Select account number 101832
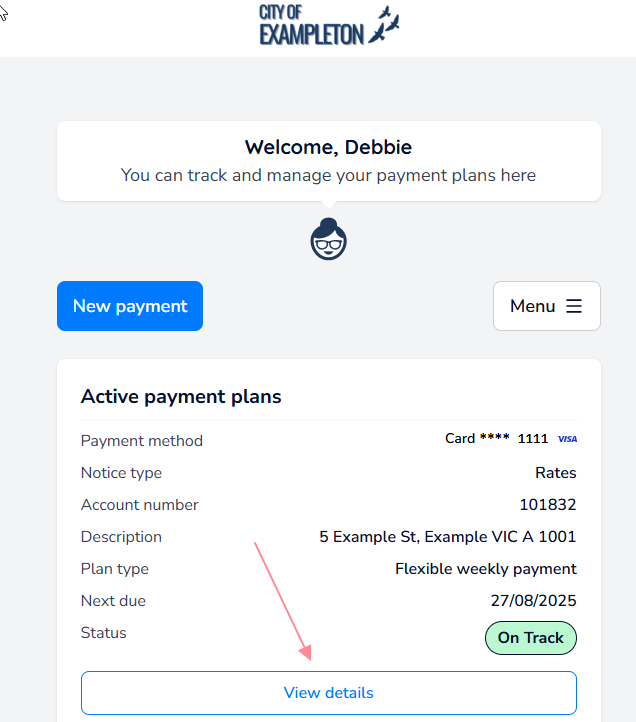 coord(547,505)
